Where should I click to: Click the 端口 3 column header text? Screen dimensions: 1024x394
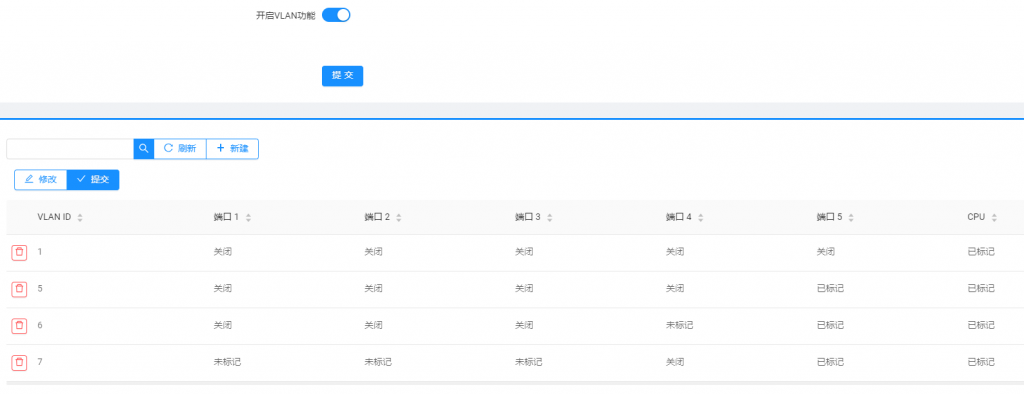click(x=528, y=217)
